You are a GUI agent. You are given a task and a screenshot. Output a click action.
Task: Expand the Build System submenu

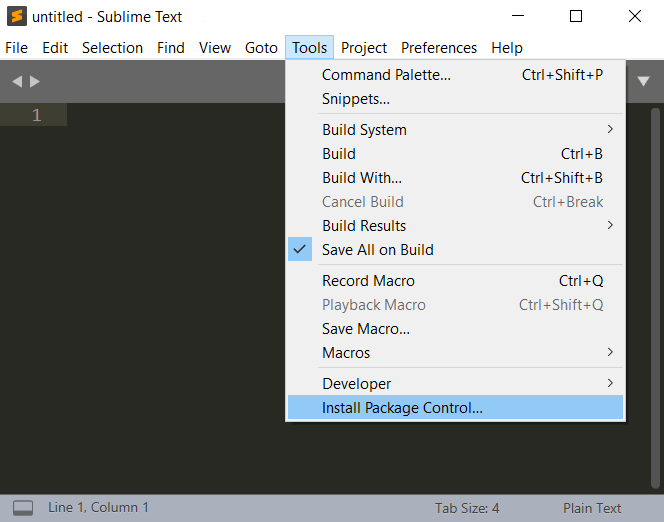[455, 130]
